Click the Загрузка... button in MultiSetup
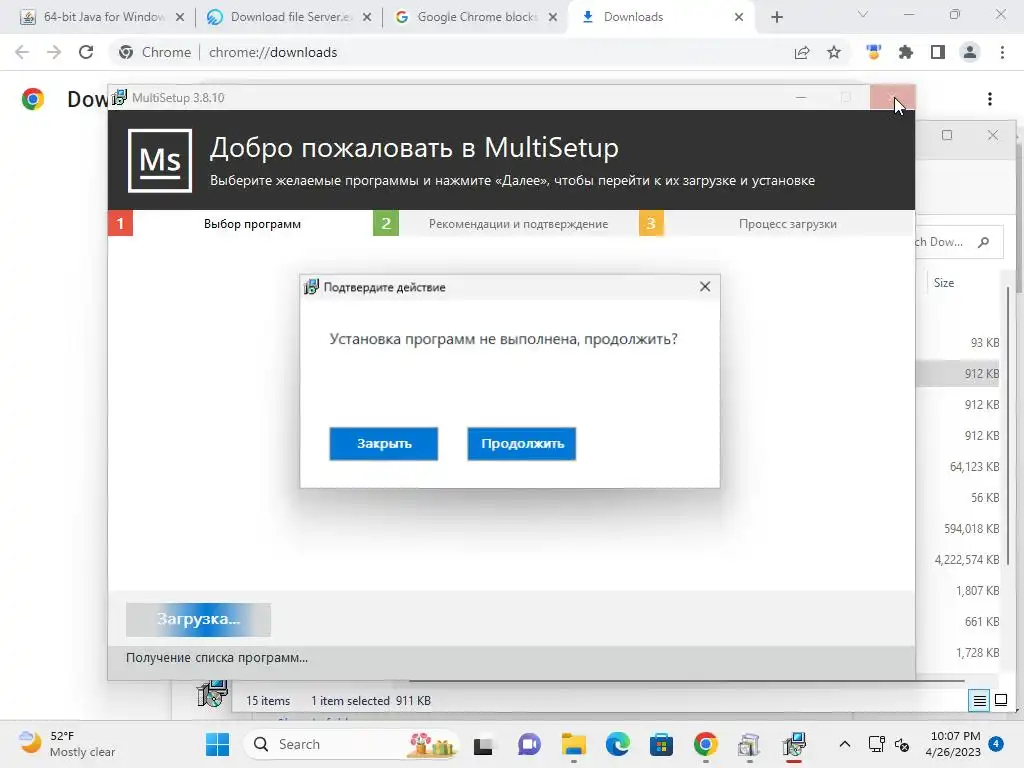 (x=198, y=619)
